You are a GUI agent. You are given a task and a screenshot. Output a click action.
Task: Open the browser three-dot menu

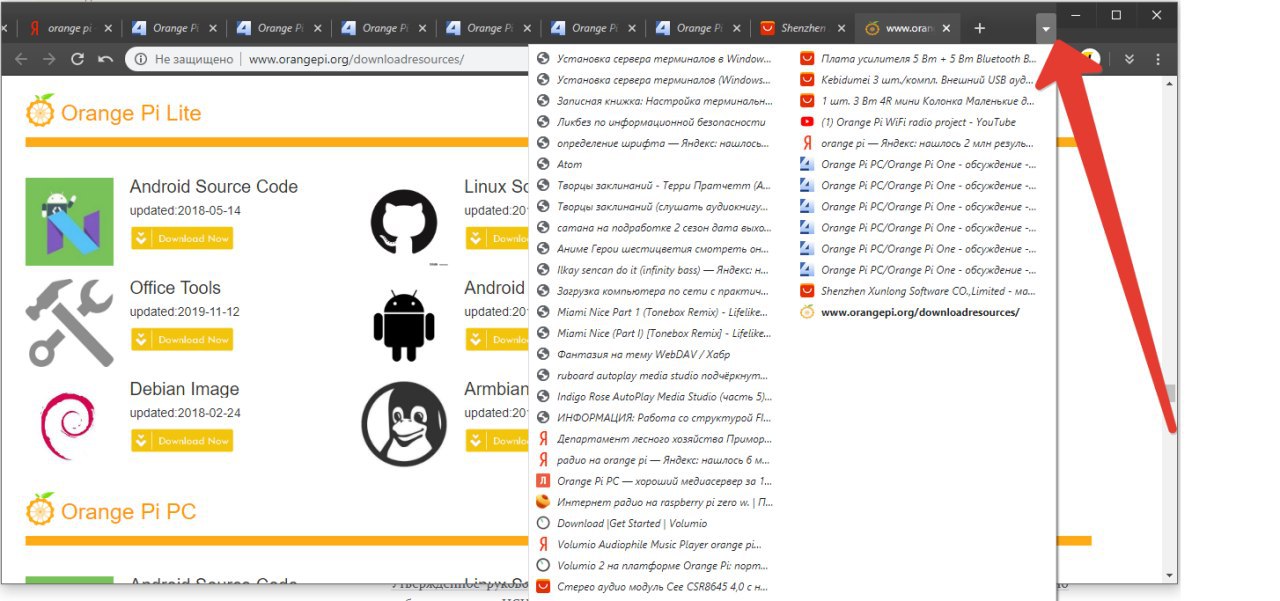(1156, 60)
